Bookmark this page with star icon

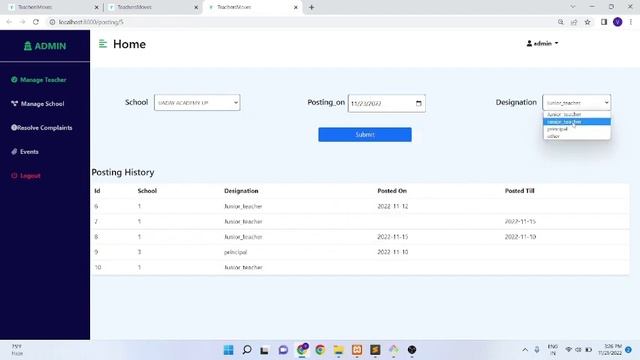click(x=587, y=22)
